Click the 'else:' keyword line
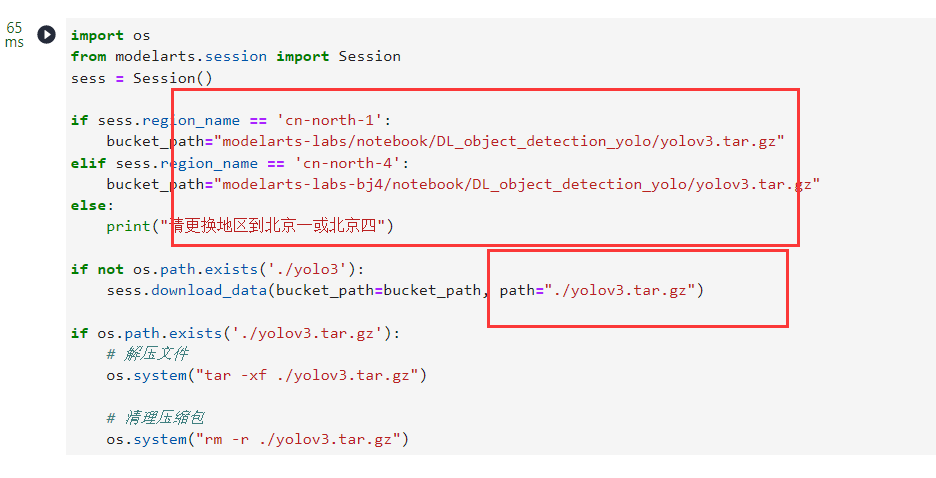This screenshot has width=936, height=478. tap(92, 205)
